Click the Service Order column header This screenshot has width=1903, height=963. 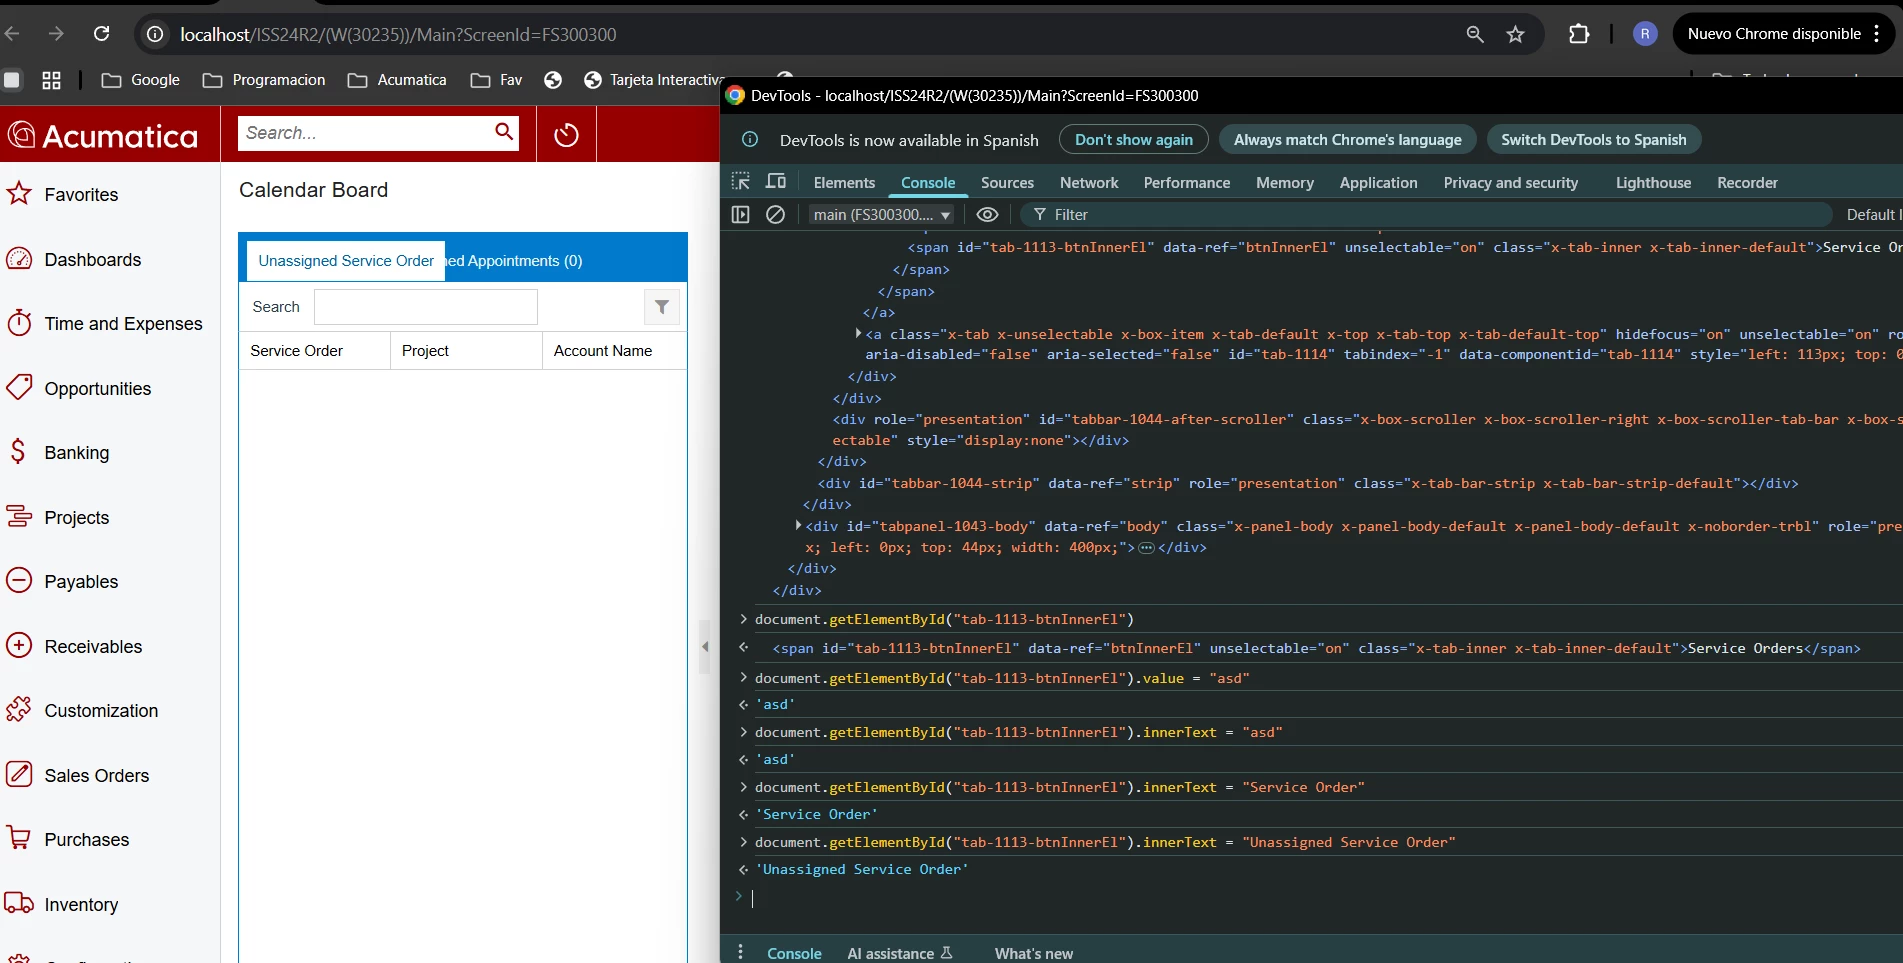pyautogui.click(x=314, y=351)
